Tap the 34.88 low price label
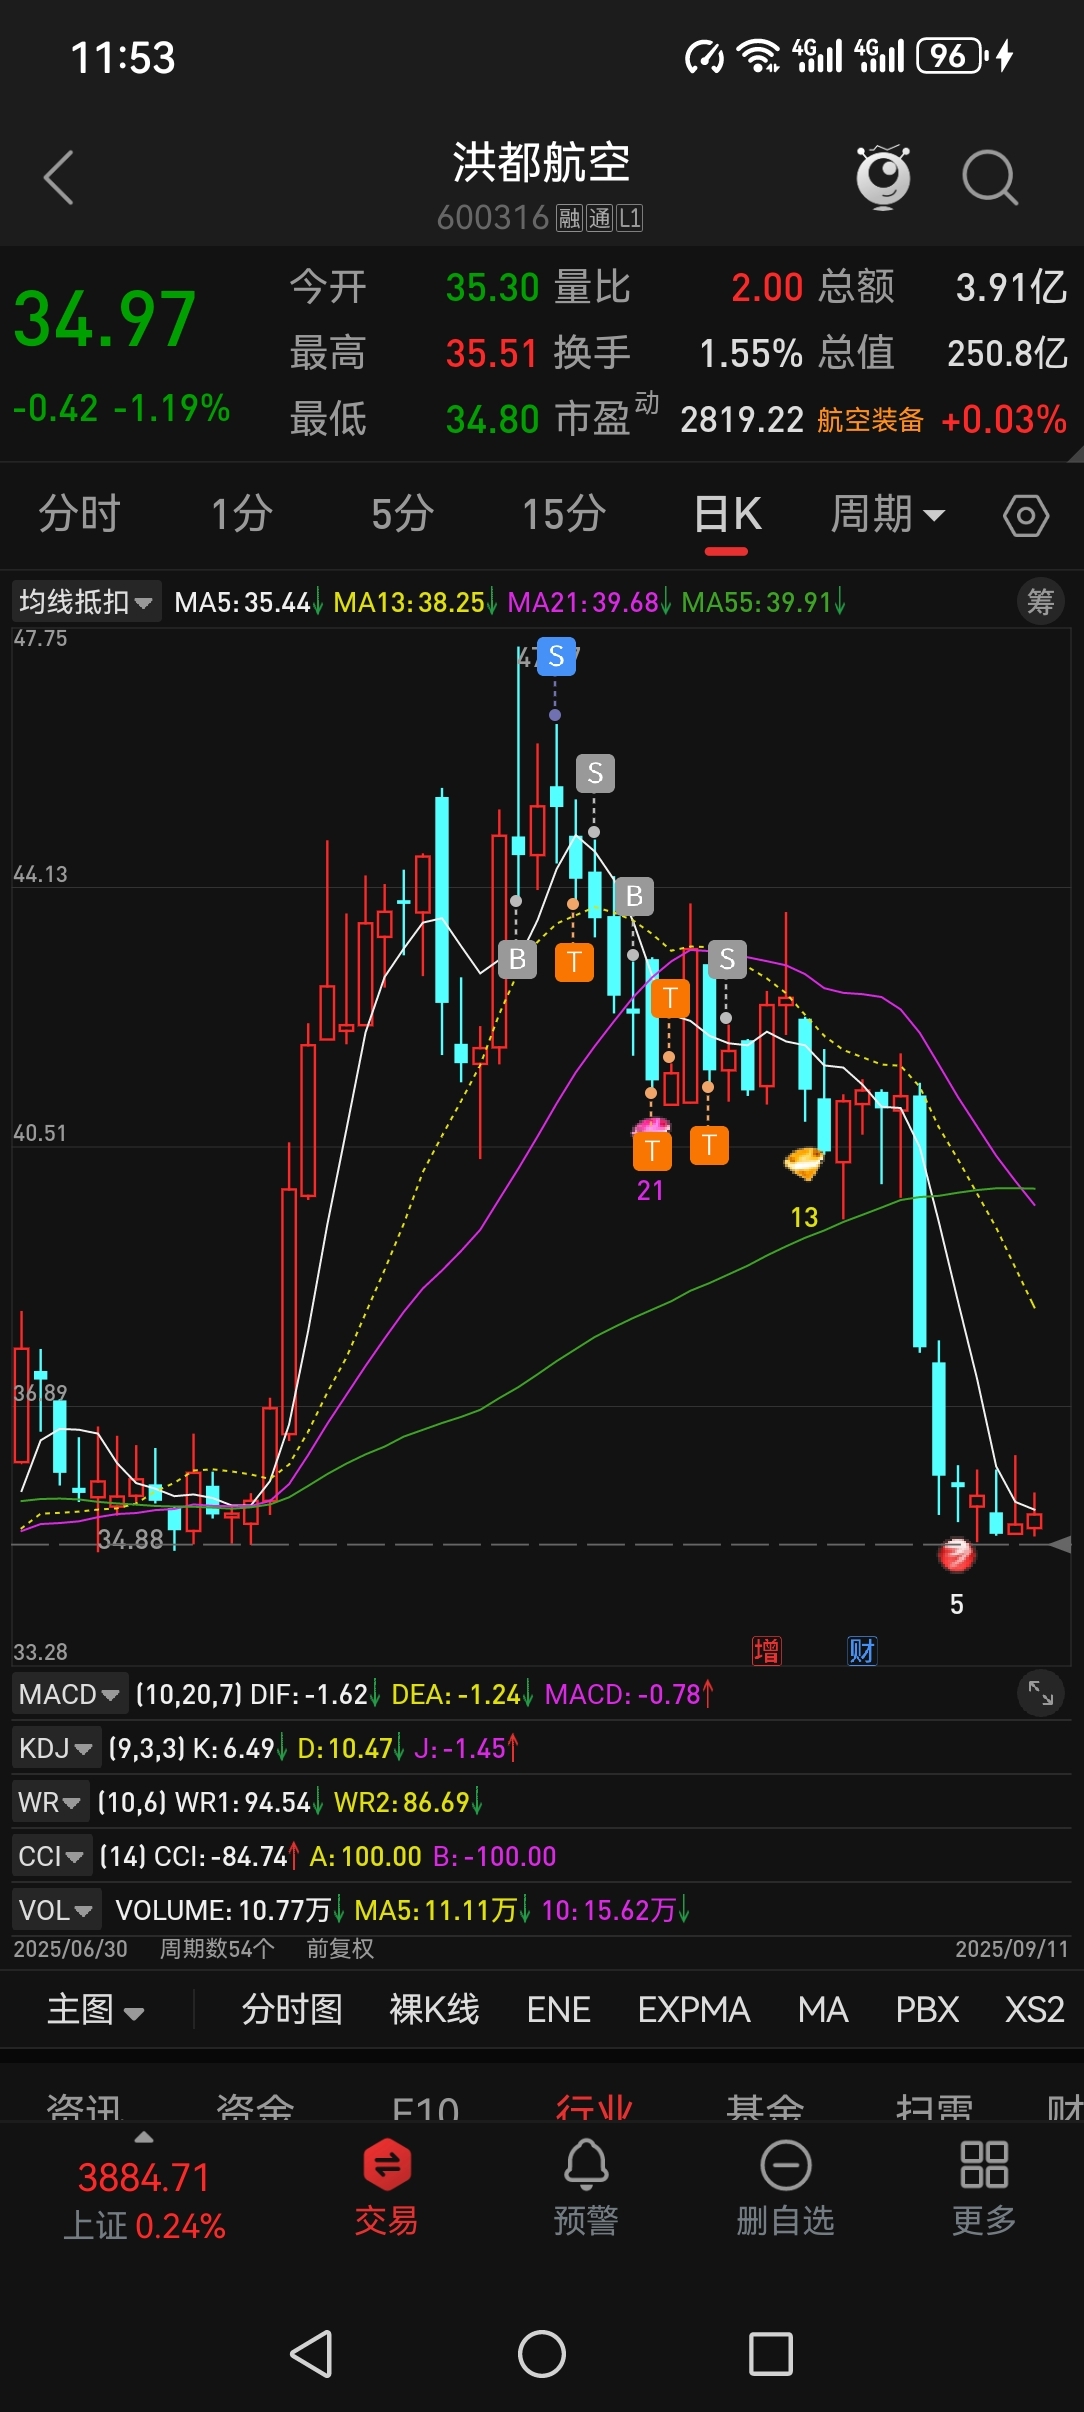Image resolution: width=1084 pixels, height=2412 pixels. click(x=131, y=1539)
